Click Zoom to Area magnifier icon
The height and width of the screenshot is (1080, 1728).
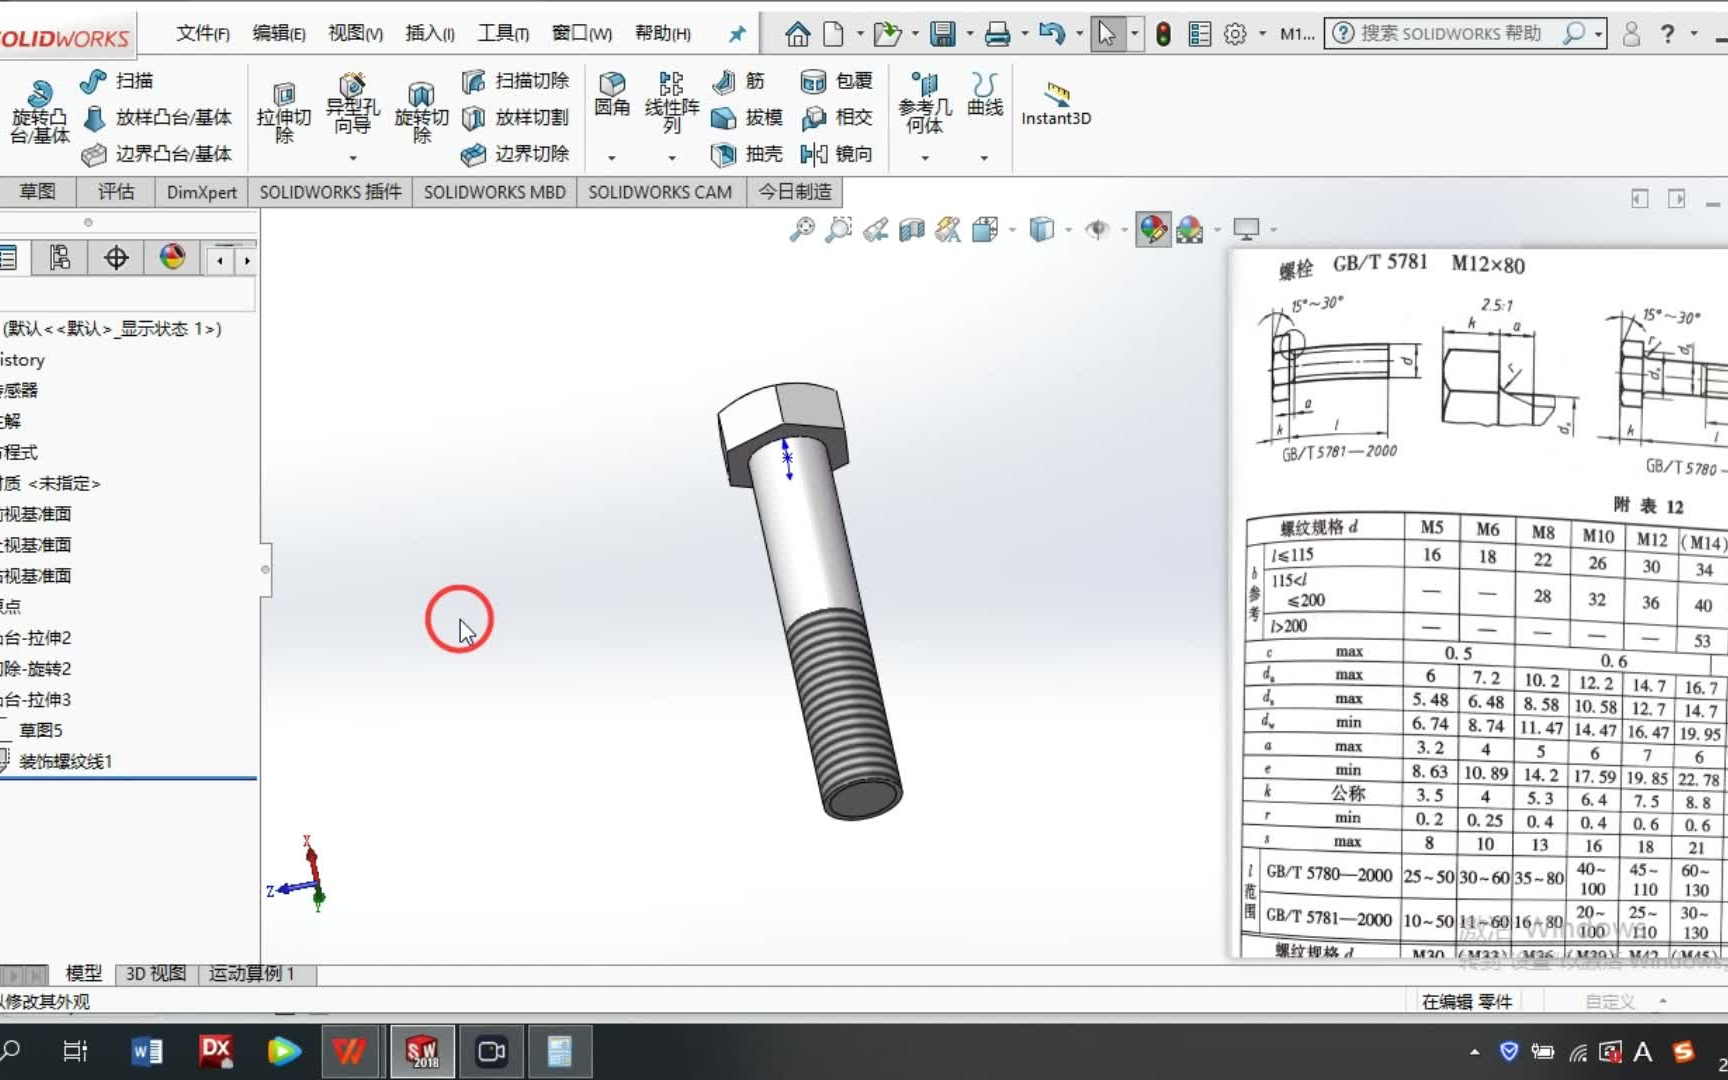pyautogui.click(x=838, y=230)
